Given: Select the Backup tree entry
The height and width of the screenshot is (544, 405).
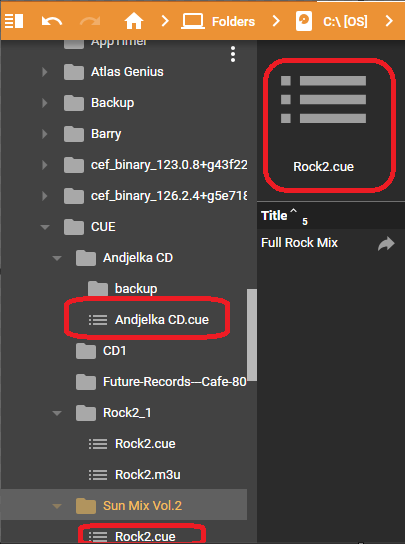Looking at the screenshot, I should 112,103.
